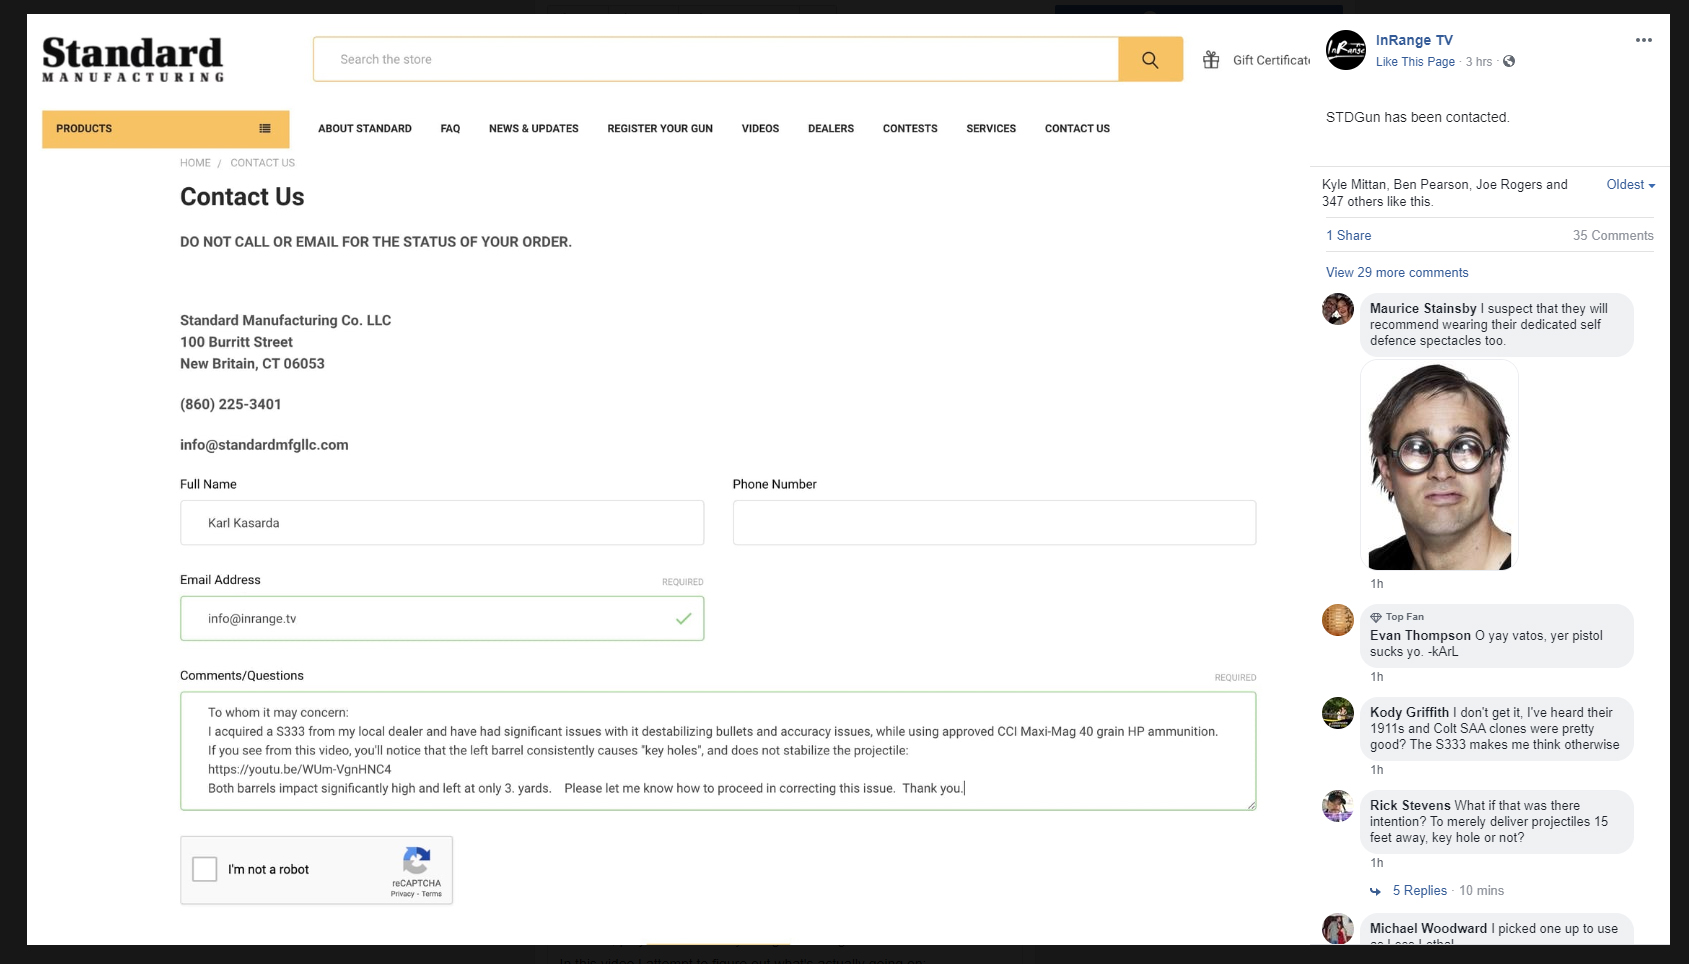Click Standard Manufacturing logo
The height and width of the screenshot is (964, 1689).
tap(133, 59)
